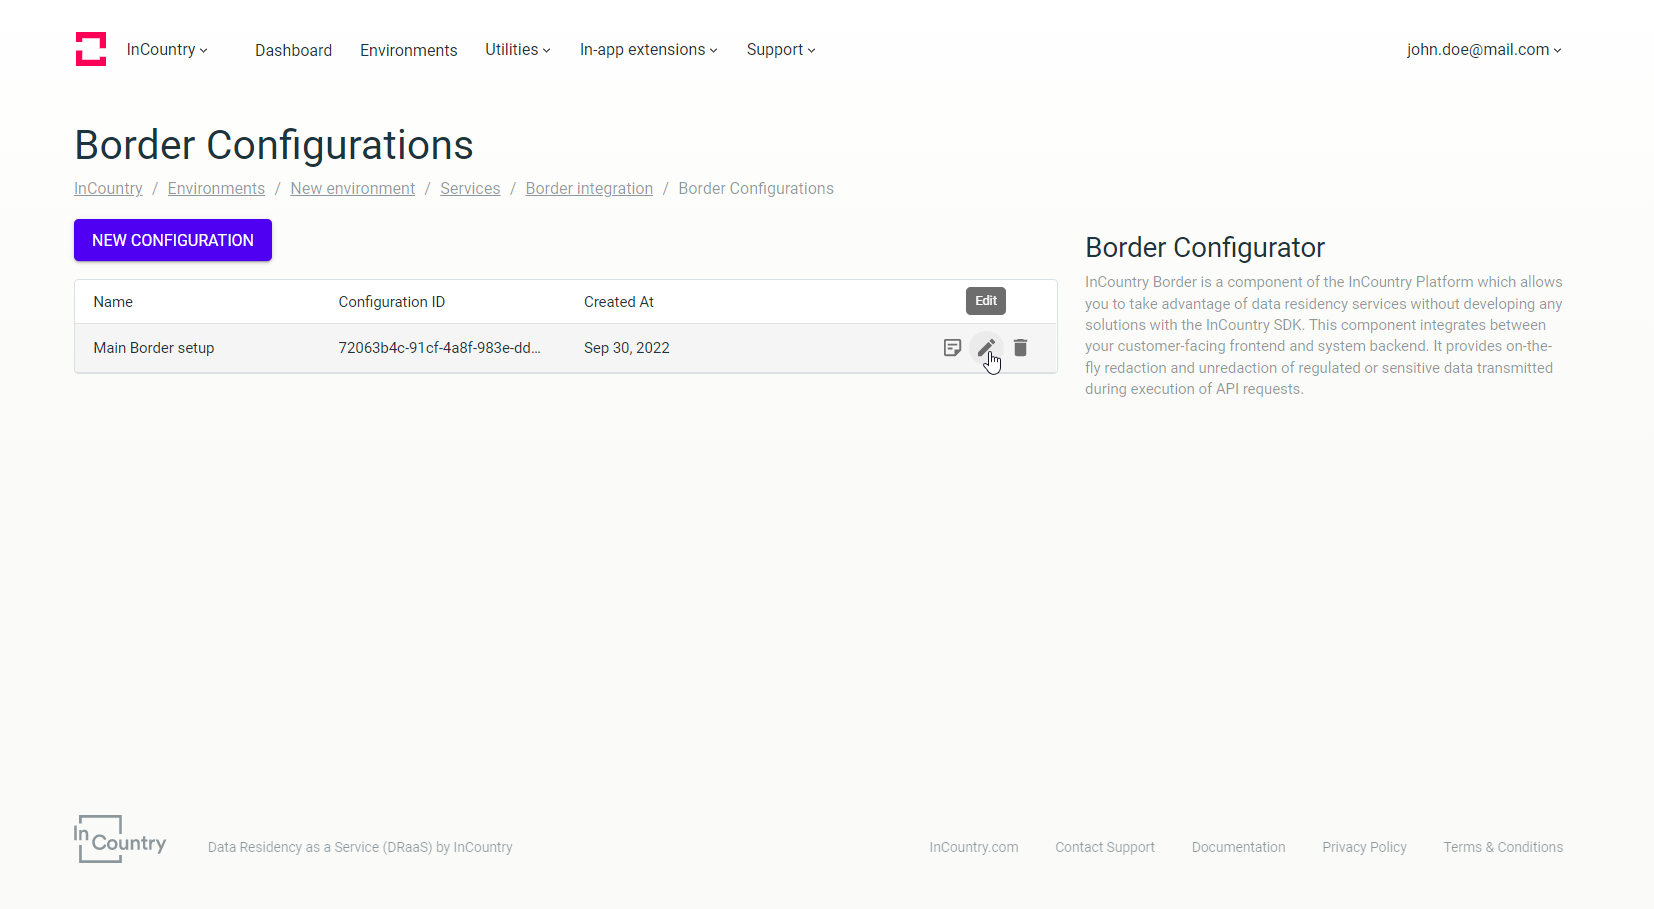The width and height of the screenshot is (1654, 909).
Task: Navigate to Environments breadcrumb link
Action: (x=216, y=188)
